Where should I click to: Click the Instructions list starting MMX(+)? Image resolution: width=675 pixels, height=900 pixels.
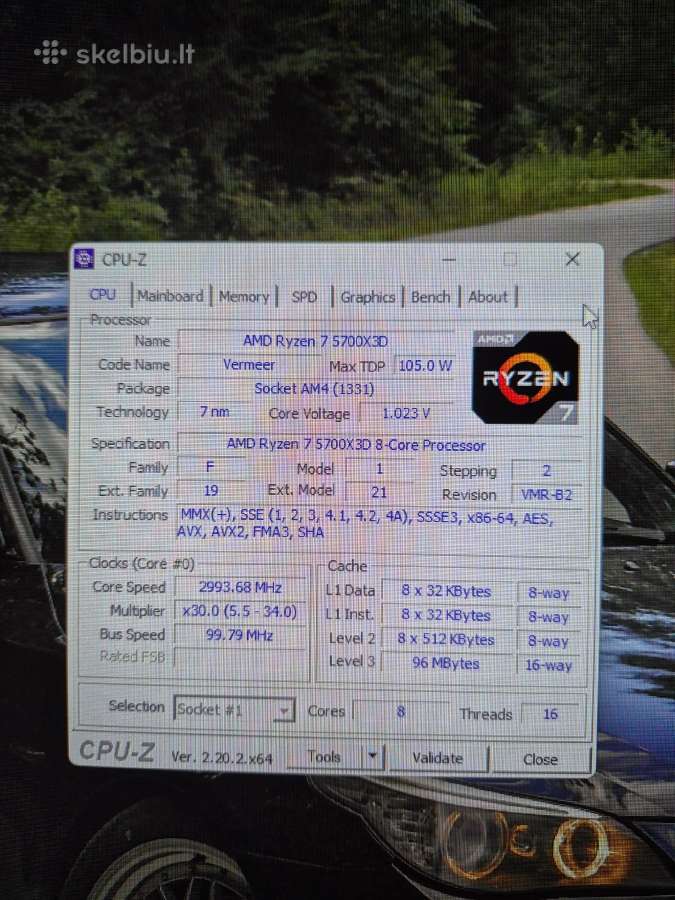point(379,523)
